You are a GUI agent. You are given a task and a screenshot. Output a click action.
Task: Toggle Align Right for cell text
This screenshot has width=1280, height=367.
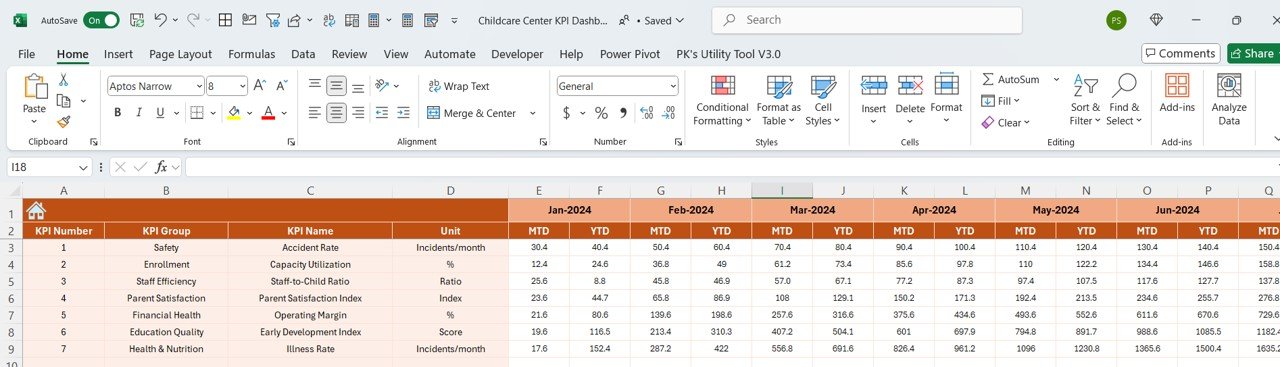click(x=359, y=113)
